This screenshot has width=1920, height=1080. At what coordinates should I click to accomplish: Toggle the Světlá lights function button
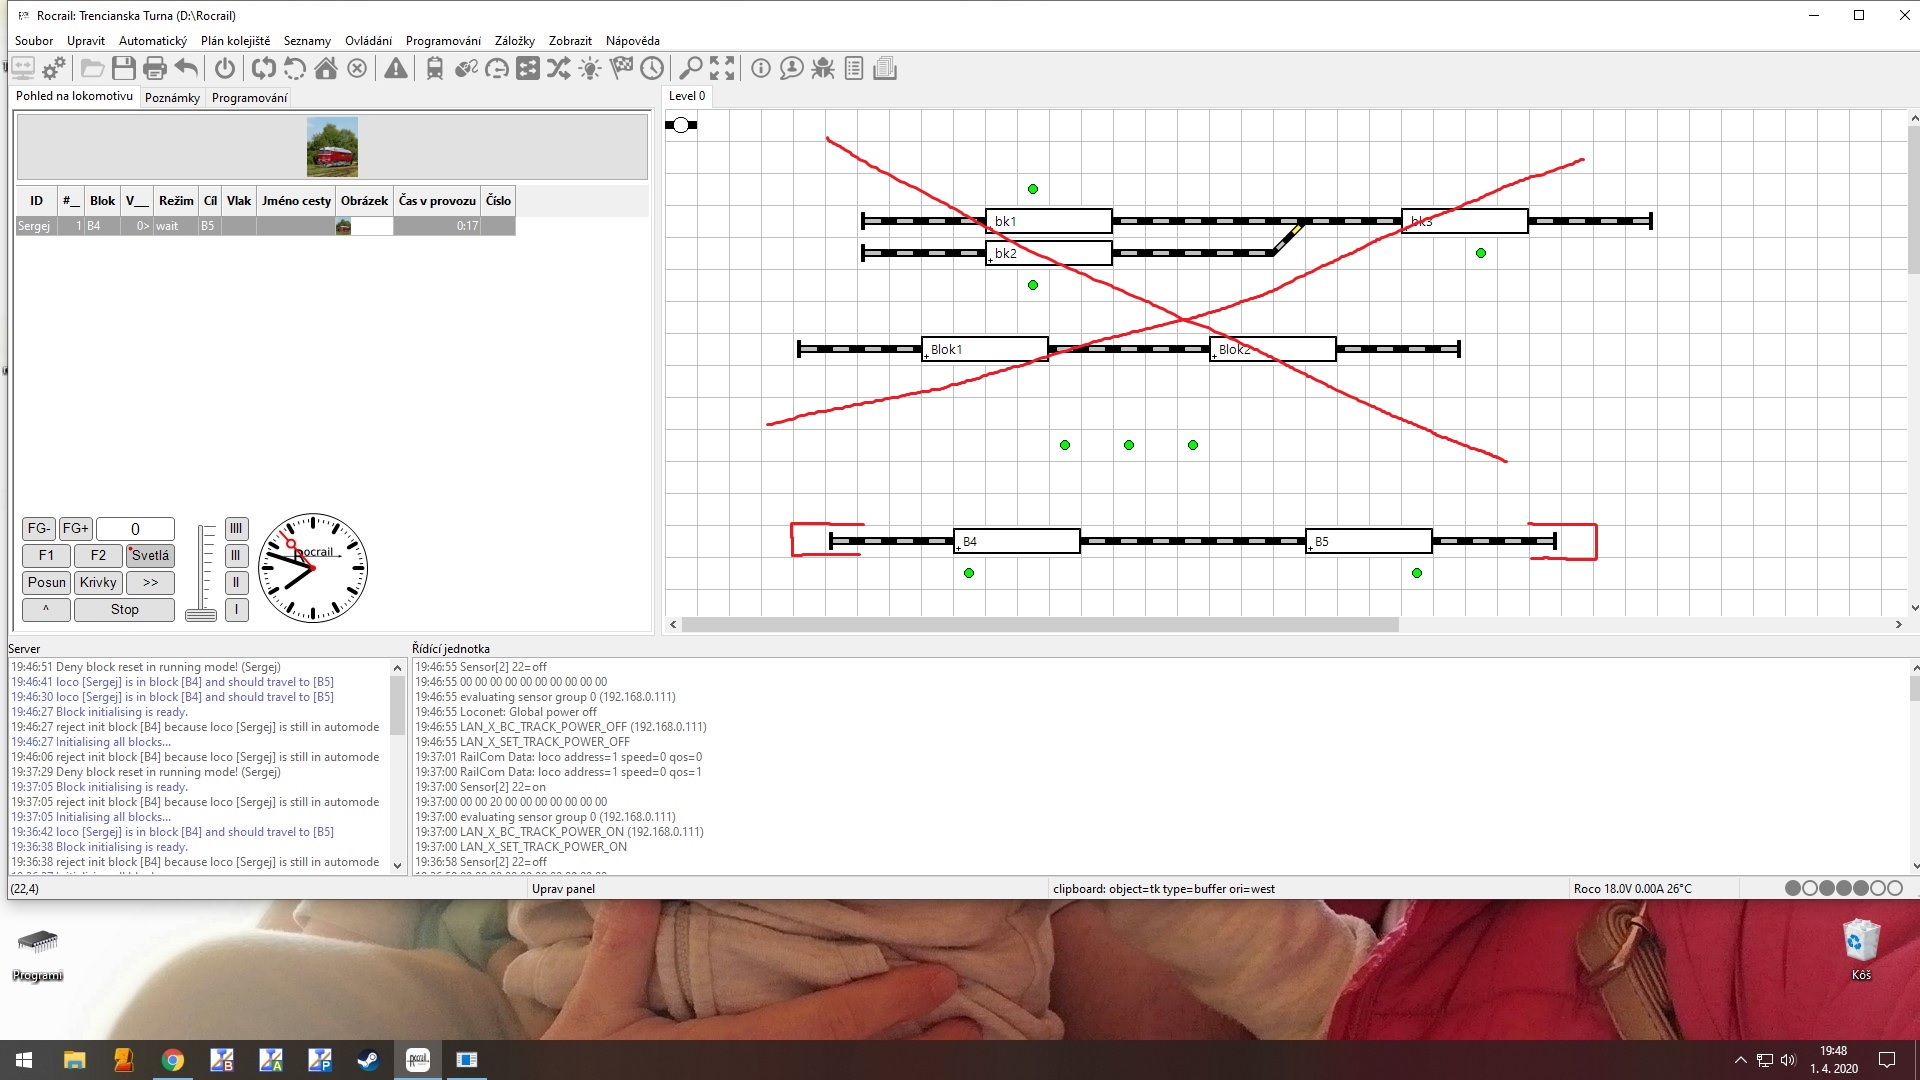point(150,556)
